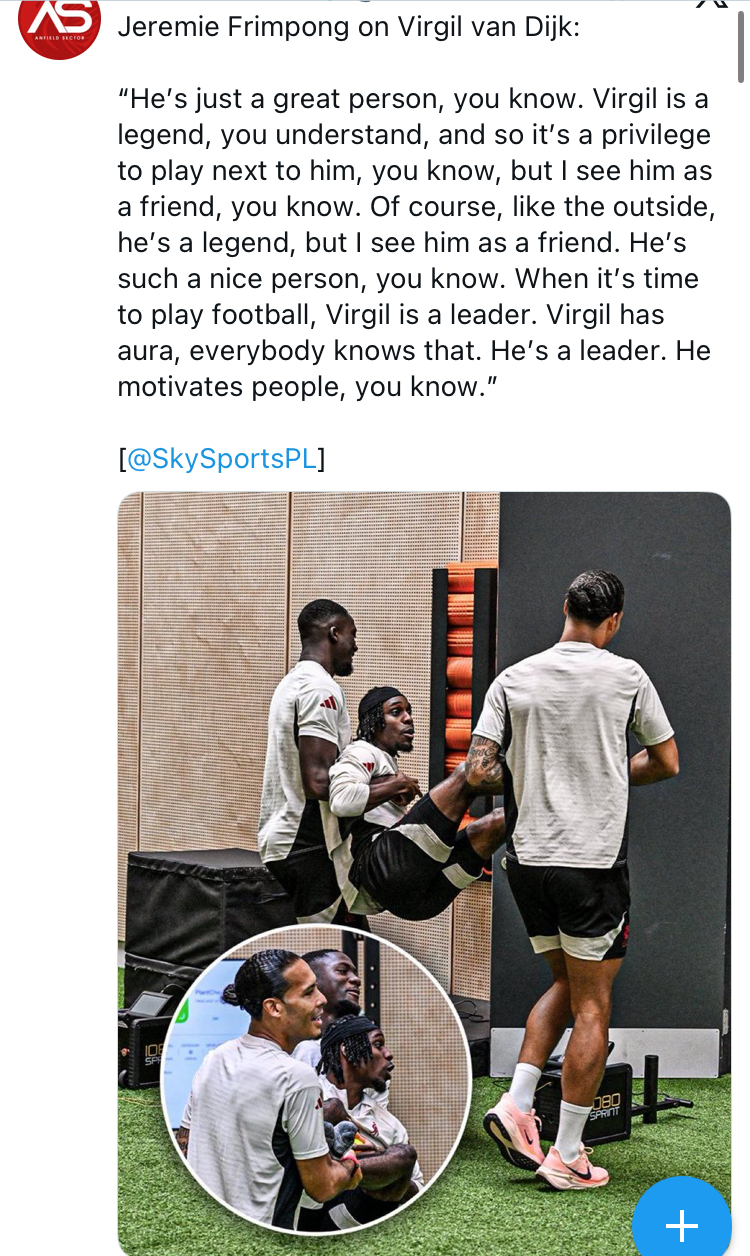The height and width of the screenshot is (1256, 750).
Task: Tap the circular inset close-up photo
Action: click(316, 1080)
